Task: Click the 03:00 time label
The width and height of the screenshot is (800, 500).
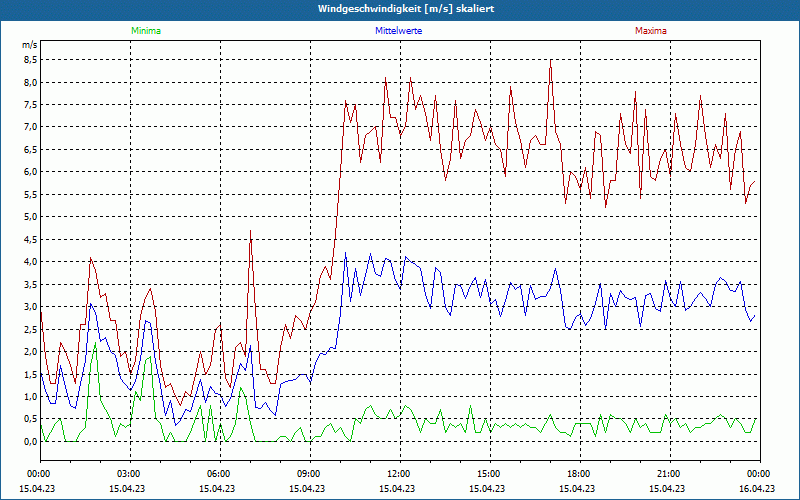Action: coord(127,474)
